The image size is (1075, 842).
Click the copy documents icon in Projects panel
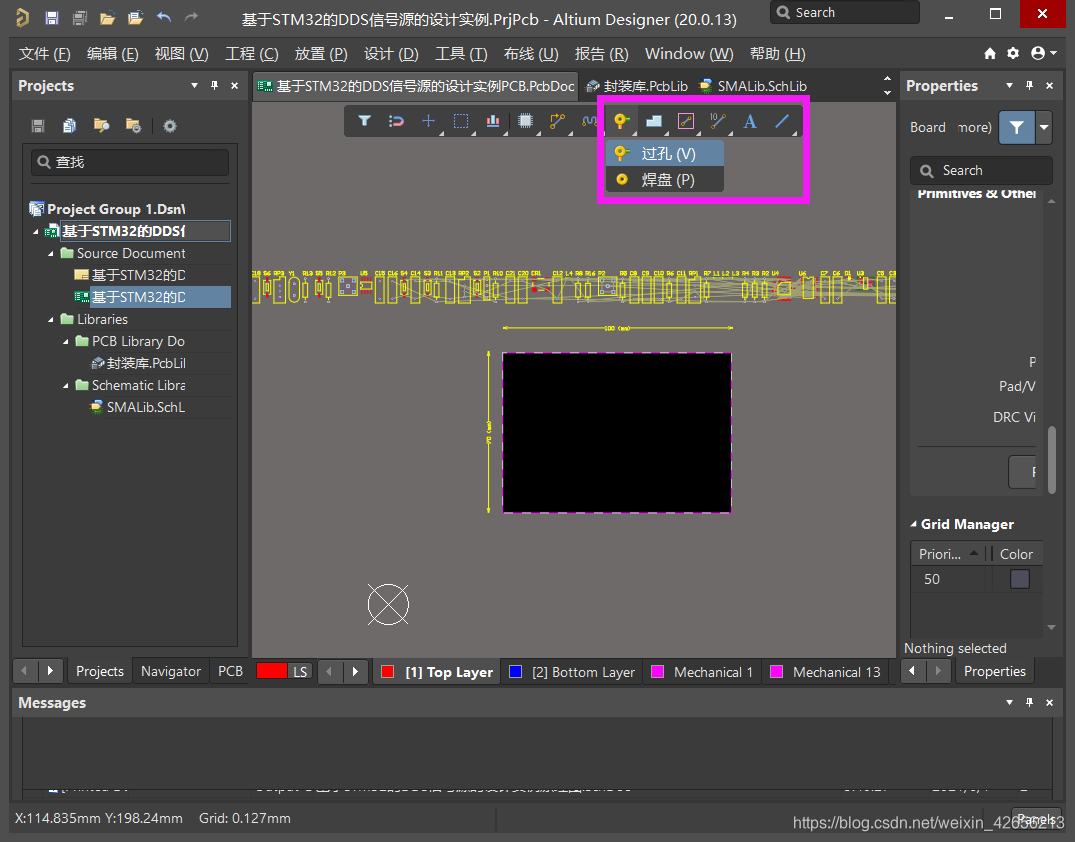[x=69, y=125]
